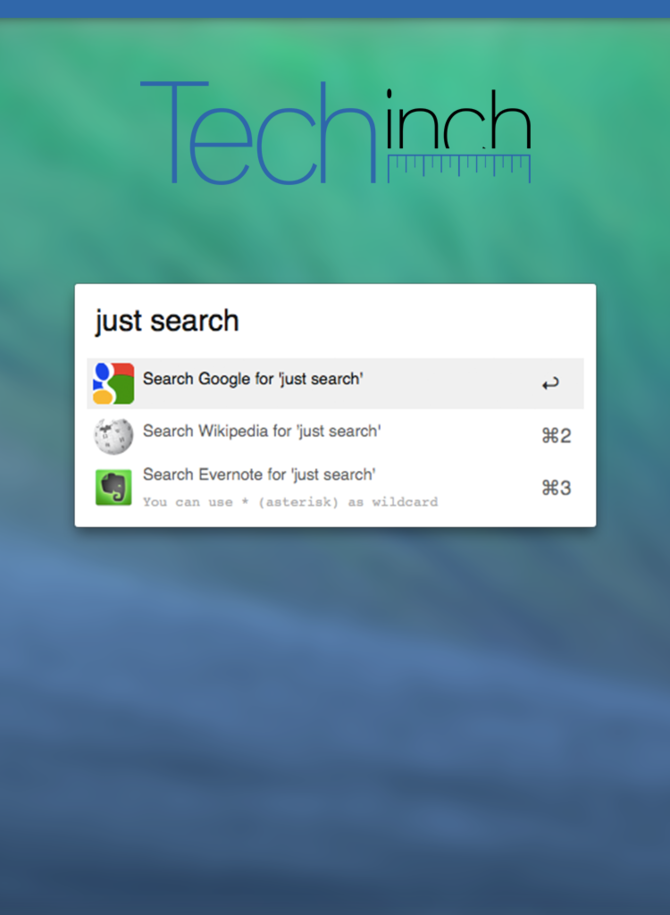This screenshot has height=915, width=670.
Task: Click the Google icon in first result
Action: pyautogui.click(x=113, y=383)
